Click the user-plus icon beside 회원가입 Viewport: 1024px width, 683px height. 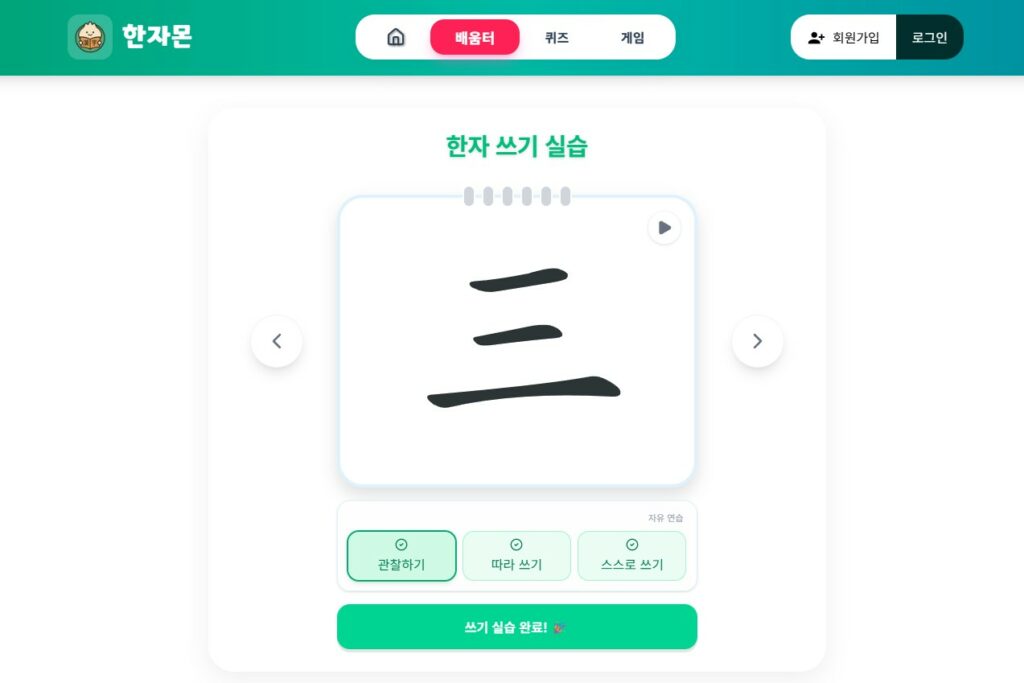(x=816, y=38)
